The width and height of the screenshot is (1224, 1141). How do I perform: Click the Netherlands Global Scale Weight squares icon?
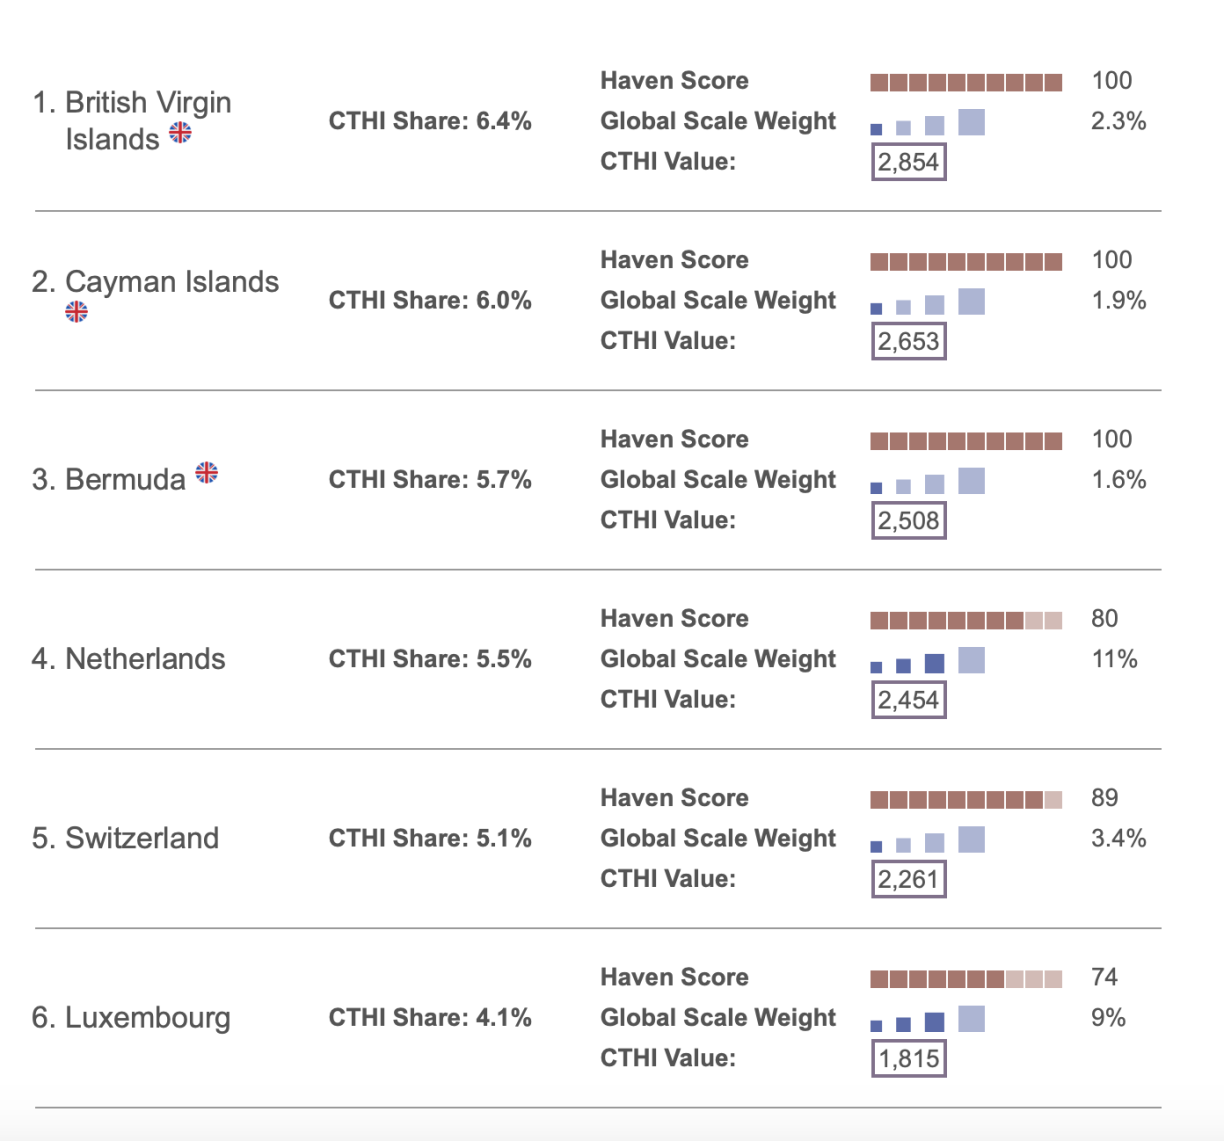(927, 661)
